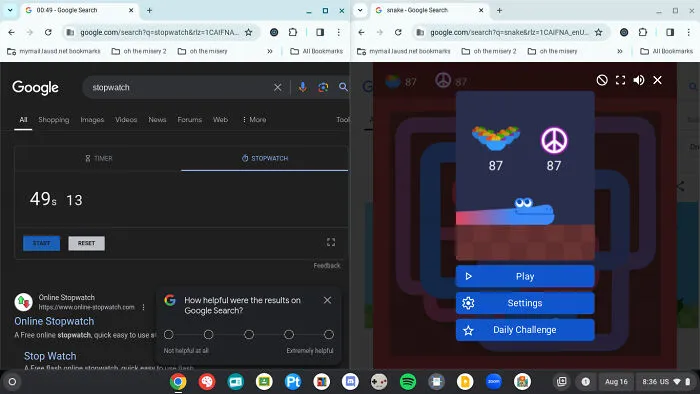Viewport: 700px width, 394px height.
Task: Open Chrome menu in snake window
Action: click(x=689, y=32)
